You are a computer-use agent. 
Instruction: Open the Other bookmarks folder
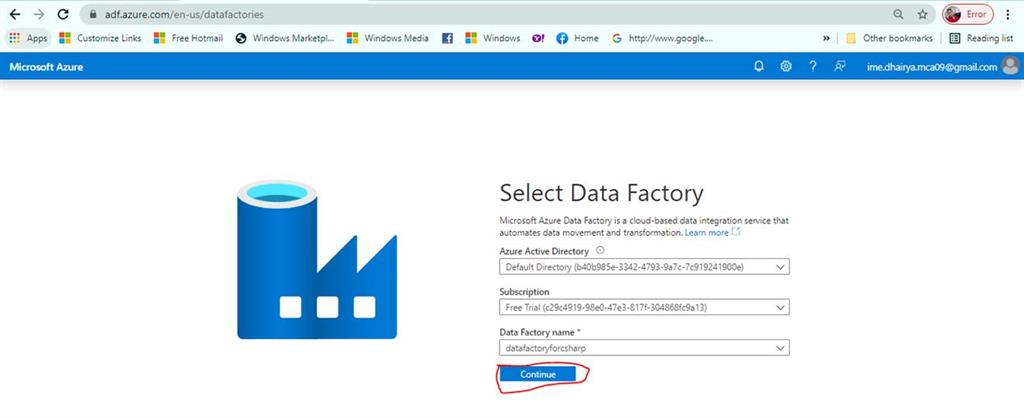(x=889, y=38)
